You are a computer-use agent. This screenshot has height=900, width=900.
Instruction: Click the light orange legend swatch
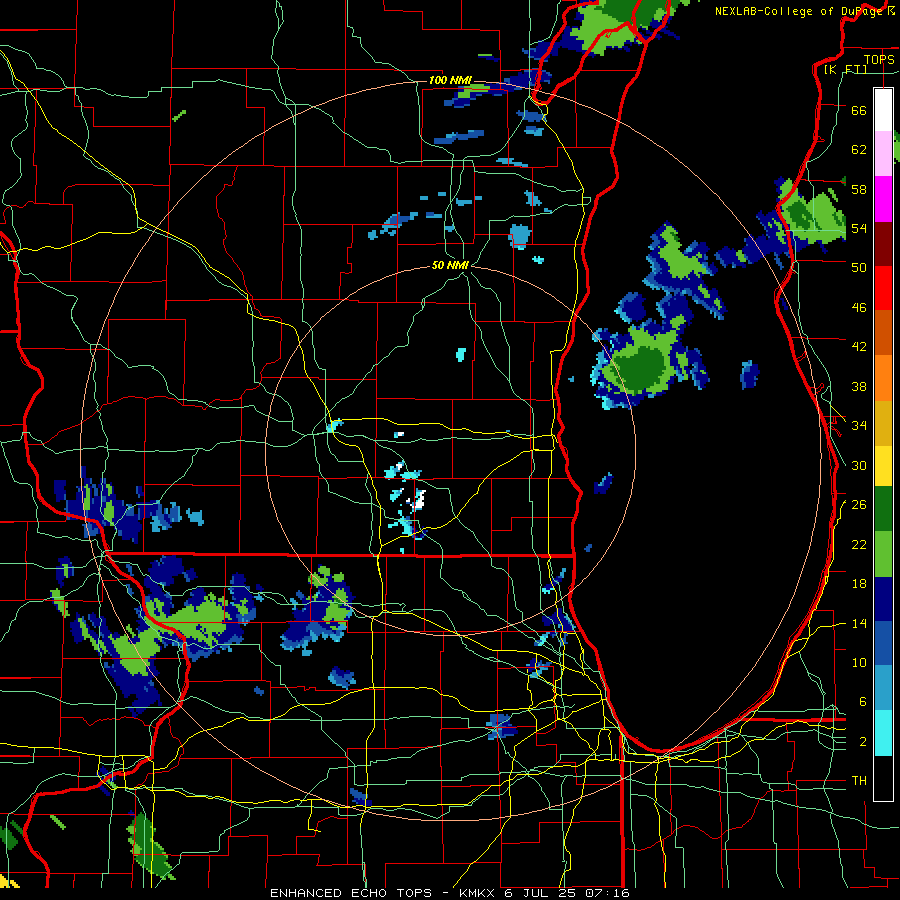coord(883,377)
